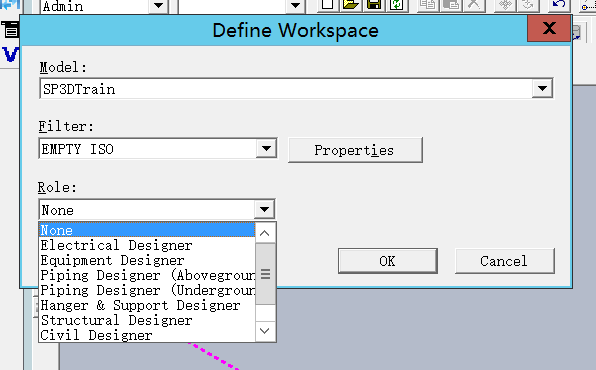Screen dimensions: 596x370
Task: Choose Piping Designer (Aboveground) role
Action: click(147, 275)
